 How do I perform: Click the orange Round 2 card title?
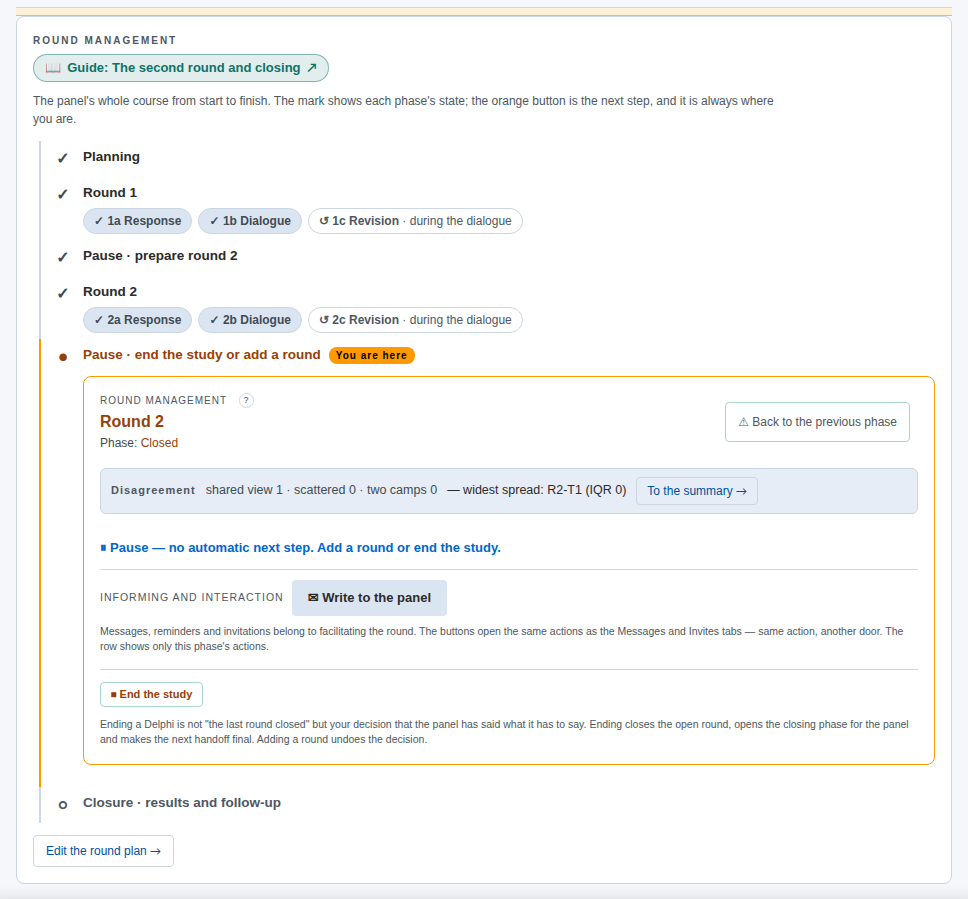(131, 421)
